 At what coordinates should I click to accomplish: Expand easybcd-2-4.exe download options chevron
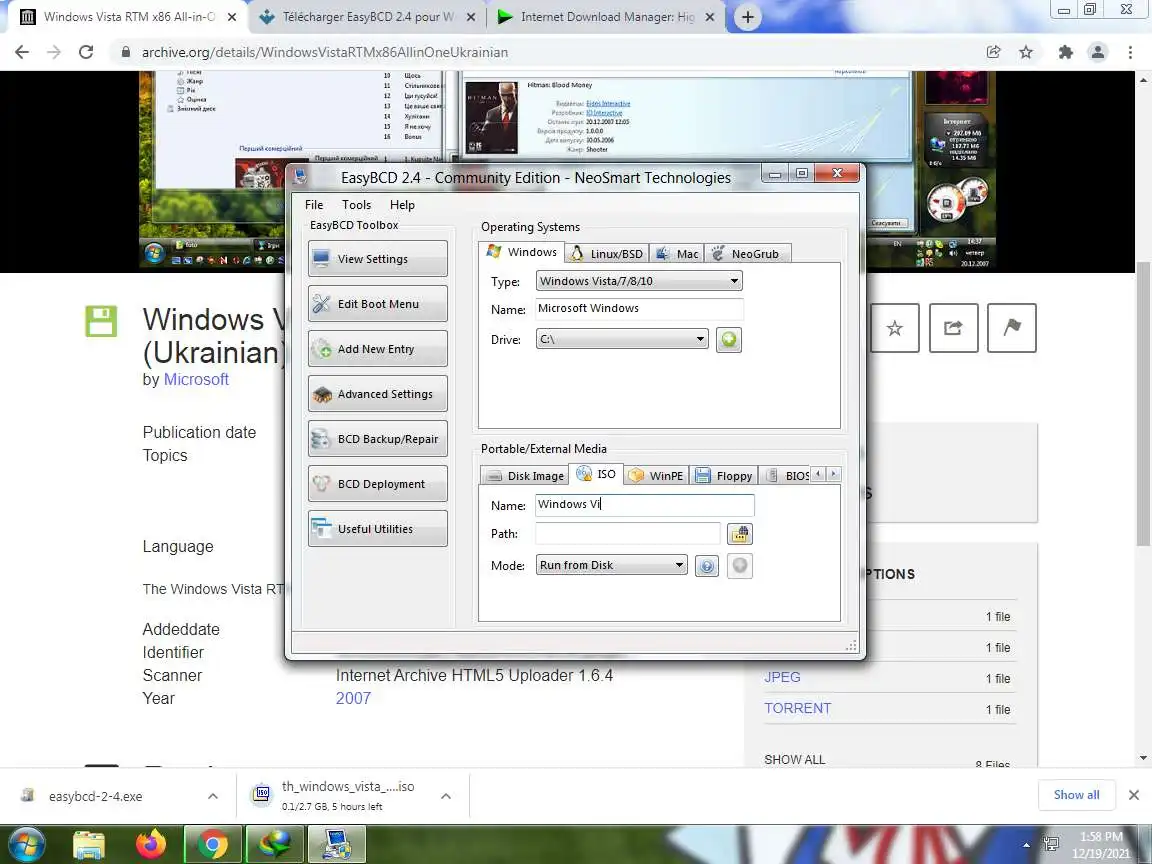tap(212, 796)
